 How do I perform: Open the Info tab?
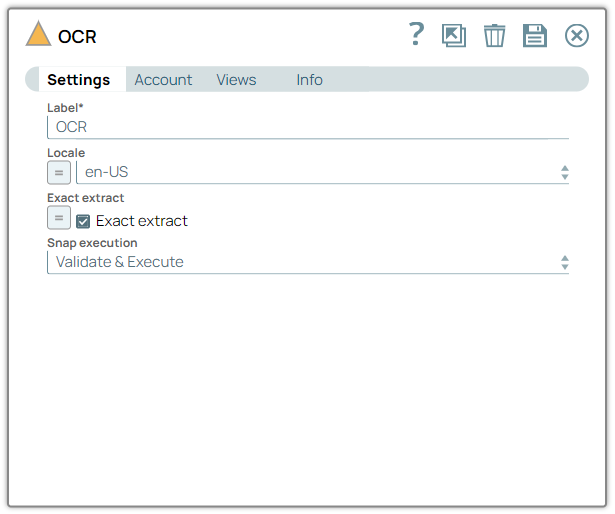[309, 80]
